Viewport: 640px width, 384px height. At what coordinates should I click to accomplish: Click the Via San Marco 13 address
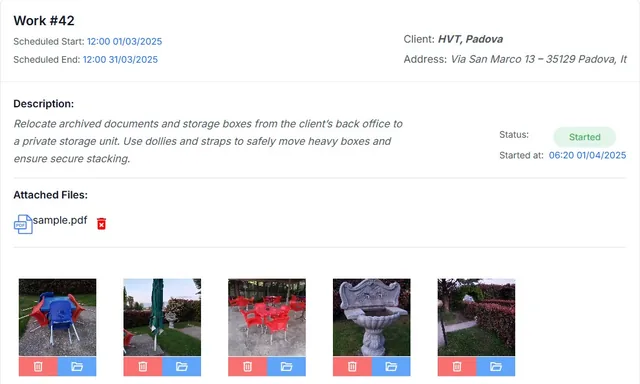pos(539,59)
